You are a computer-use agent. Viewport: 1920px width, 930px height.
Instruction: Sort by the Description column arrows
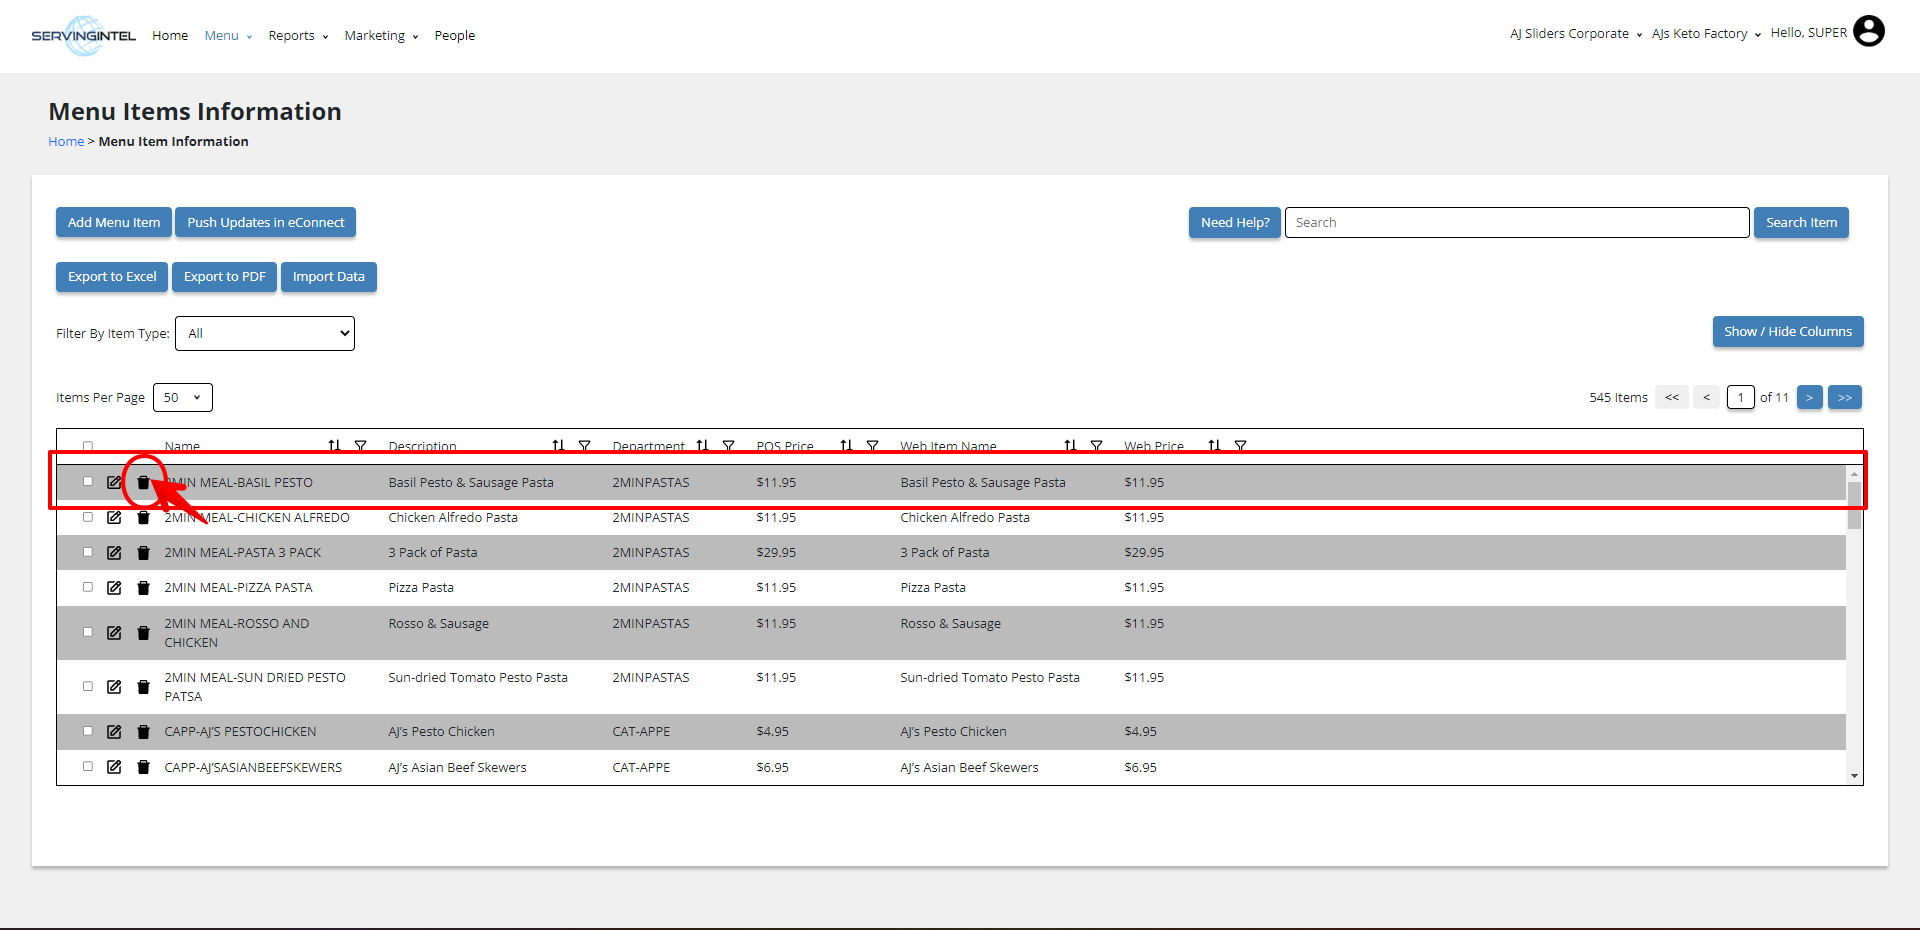[558, 446]
